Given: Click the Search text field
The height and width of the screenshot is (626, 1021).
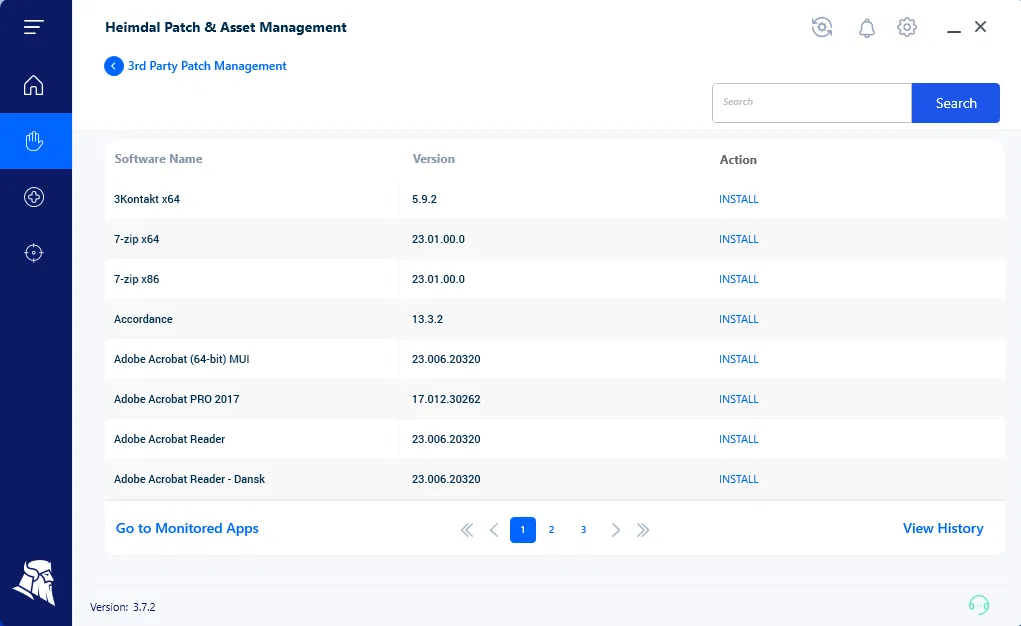Looking at the screenshot, I should [x=812, y=103].
